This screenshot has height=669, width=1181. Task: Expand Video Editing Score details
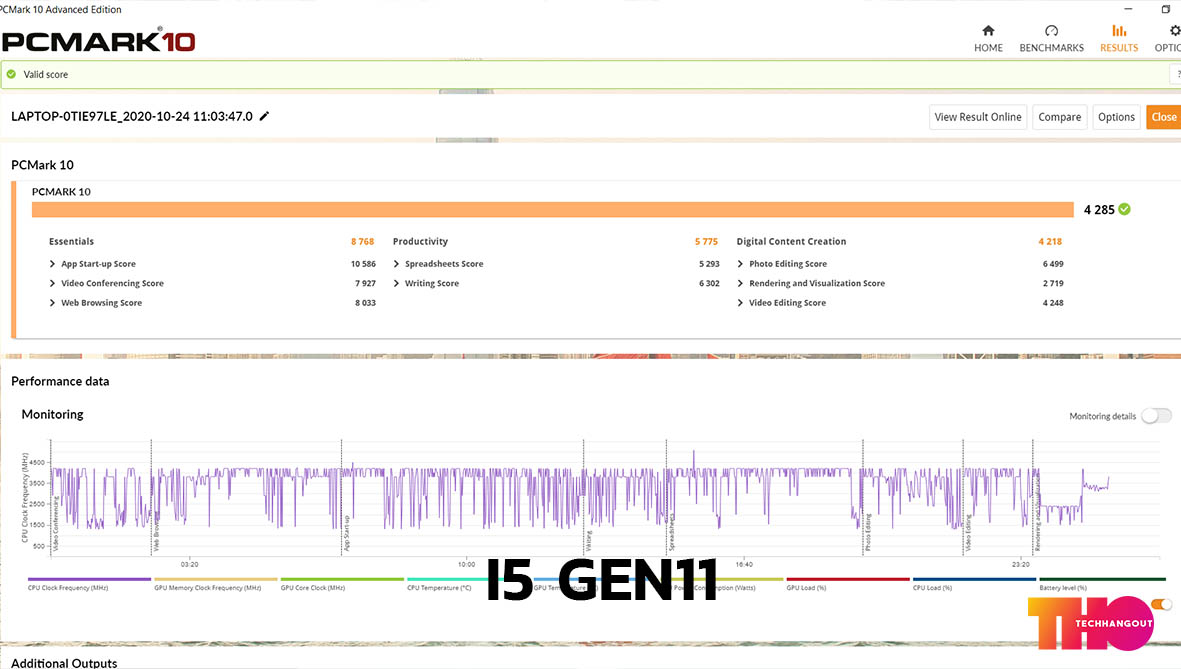pos(740,303)
